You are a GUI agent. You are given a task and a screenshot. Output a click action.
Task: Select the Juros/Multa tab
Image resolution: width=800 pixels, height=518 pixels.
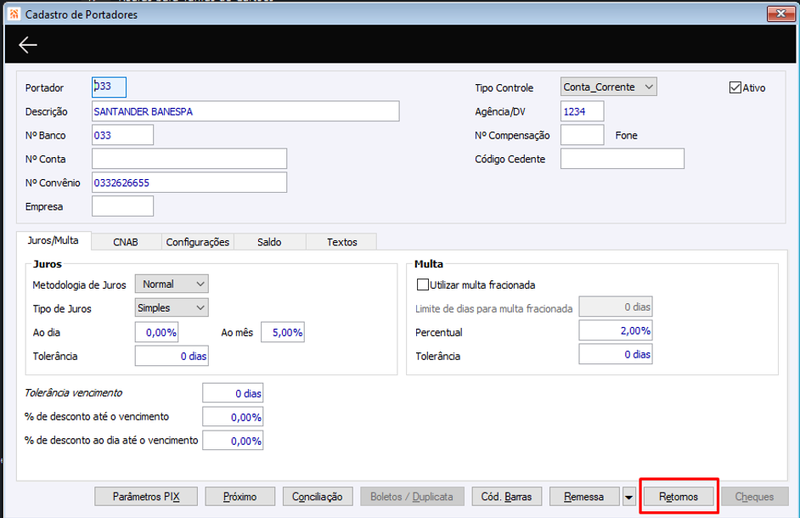click(53, 240)
